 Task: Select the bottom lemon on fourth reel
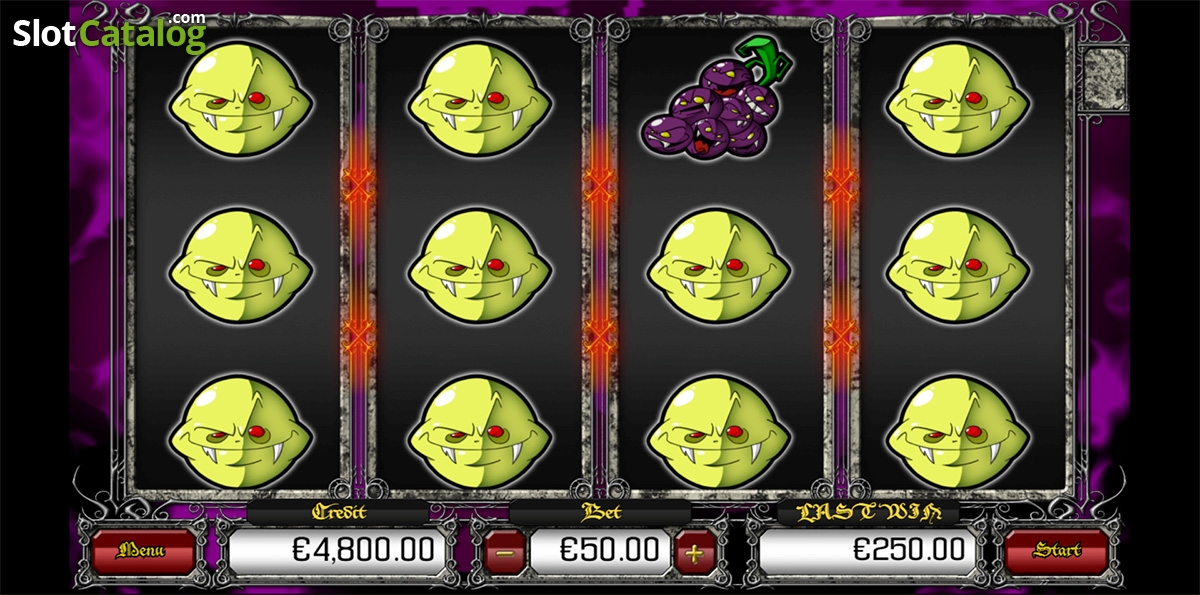958,431
